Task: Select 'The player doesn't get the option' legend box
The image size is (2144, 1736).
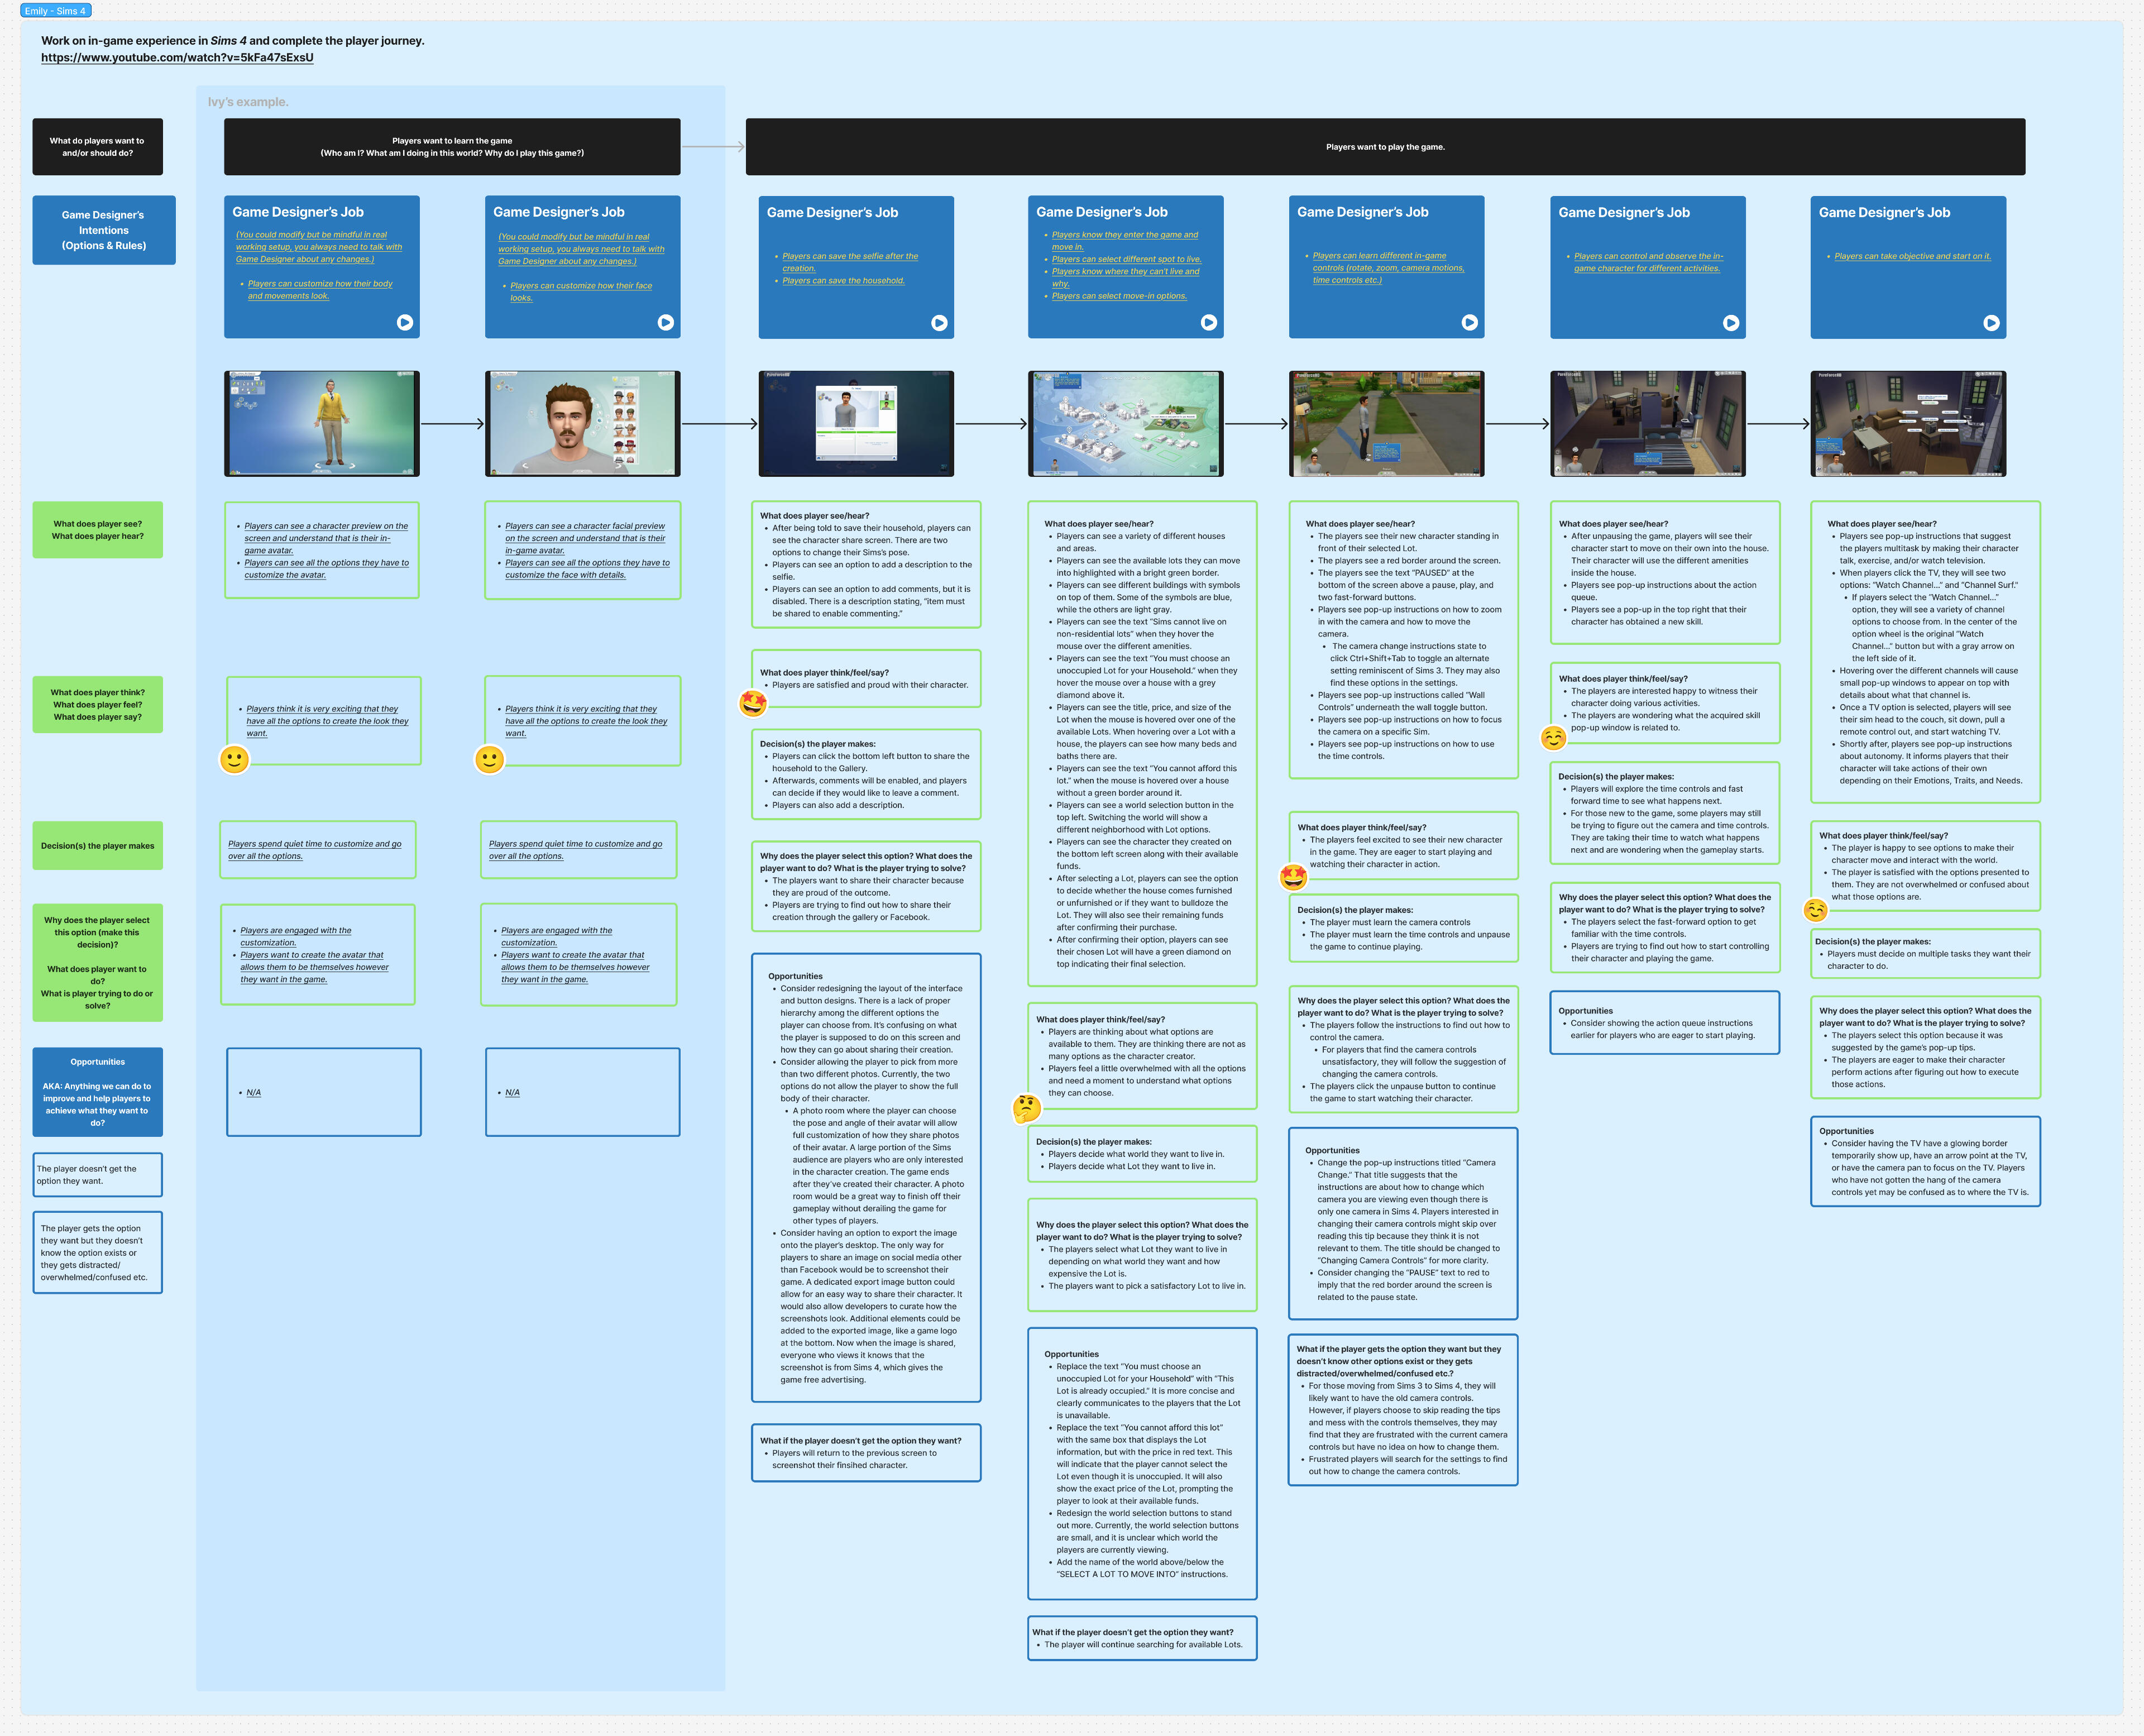Action: 98,1175
